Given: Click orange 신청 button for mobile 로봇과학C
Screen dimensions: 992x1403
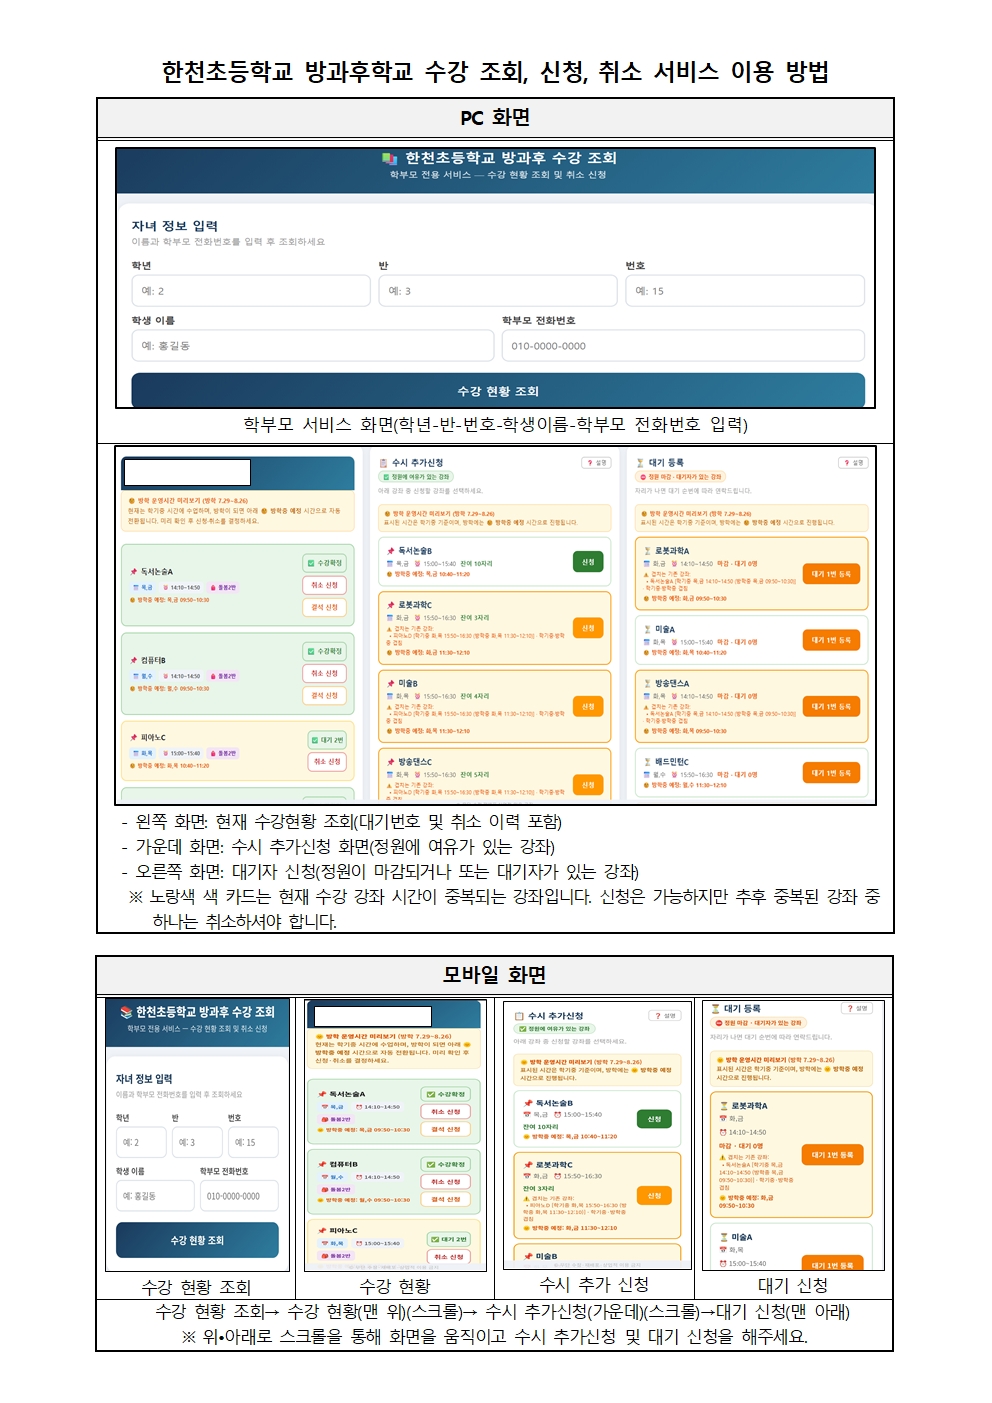Looking at the screenshot, I should 654,1195.
